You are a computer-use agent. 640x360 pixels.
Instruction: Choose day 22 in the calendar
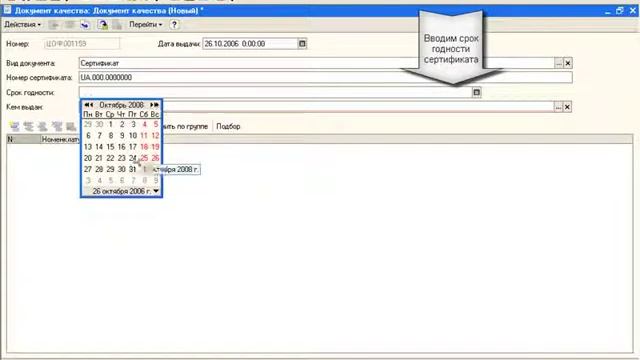coord(110,158)
